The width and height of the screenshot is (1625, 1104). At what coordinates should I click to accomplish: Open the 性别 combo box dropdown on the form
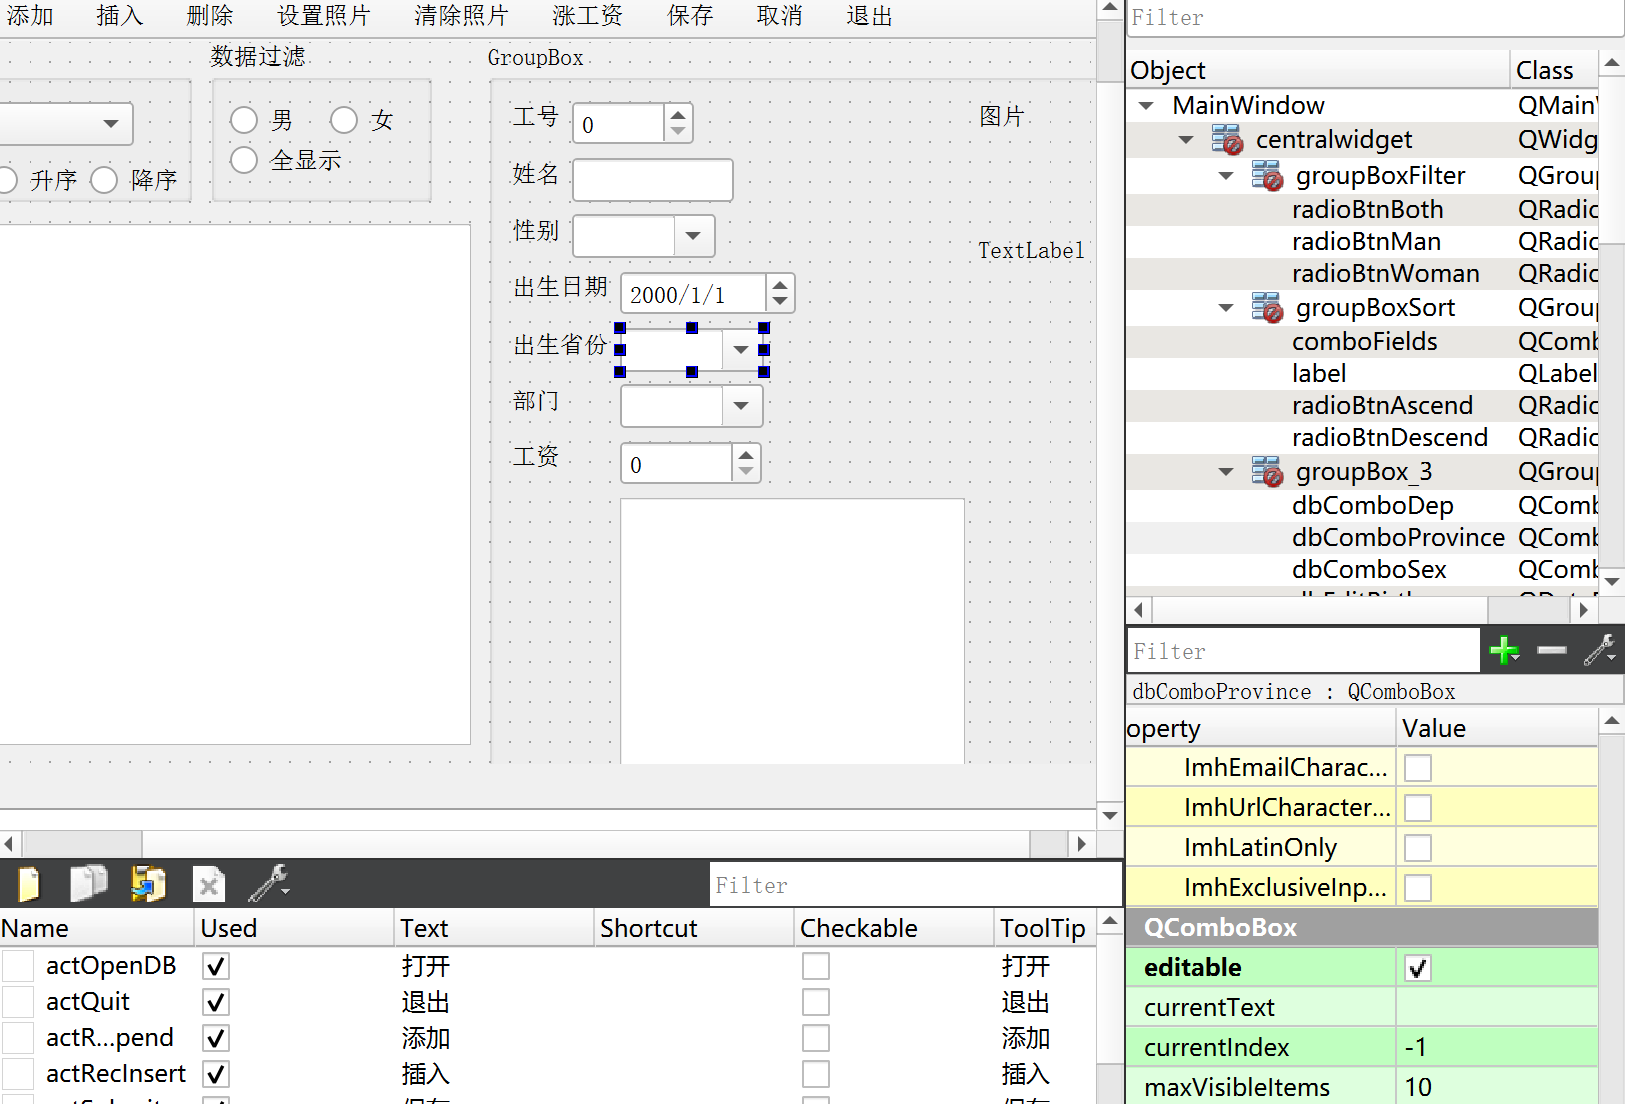[x=693, y=236]
